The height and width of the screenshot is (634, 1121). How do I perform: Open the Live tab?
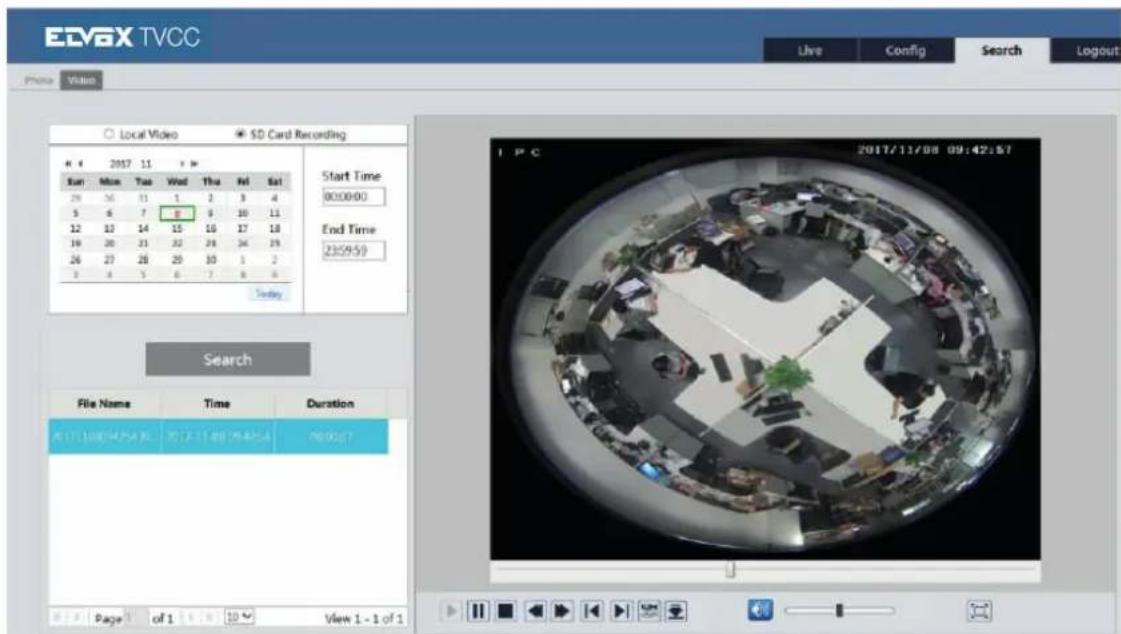[810, 51]
